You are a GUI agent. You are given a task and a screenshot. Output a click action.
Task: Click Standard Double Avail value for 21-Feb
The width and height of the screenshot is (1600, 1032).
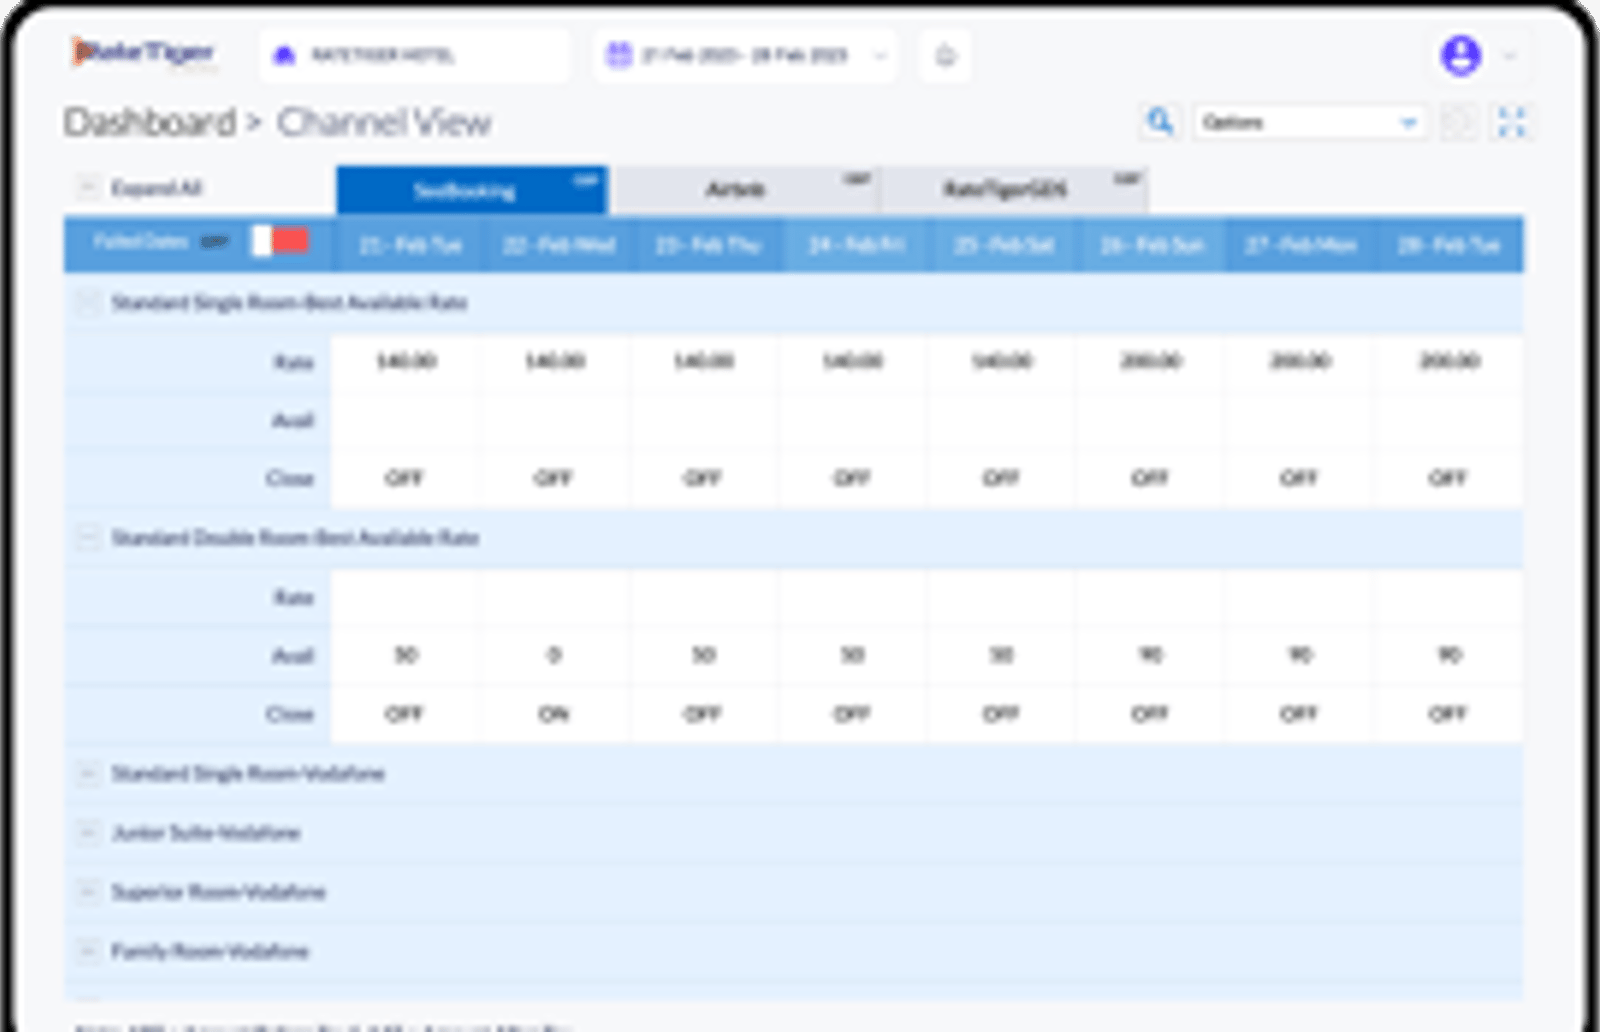[406, 655]
